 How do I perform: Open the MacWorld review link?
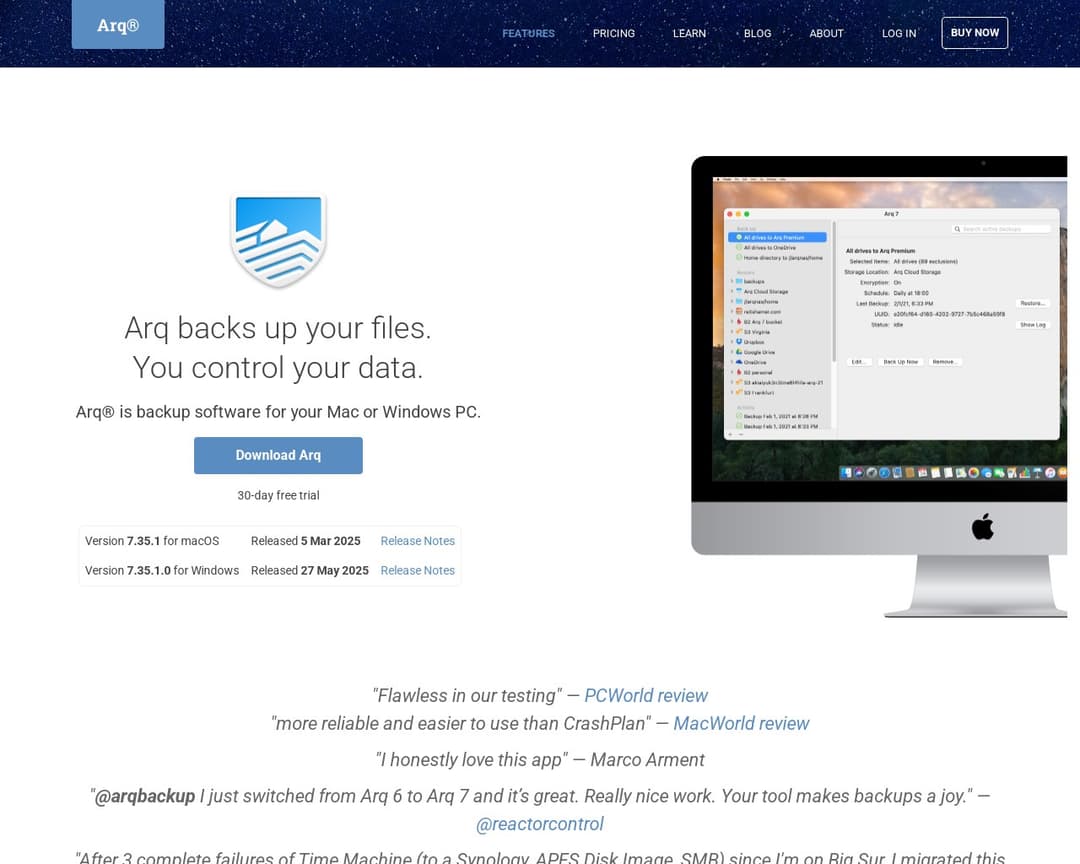point(741,723)
